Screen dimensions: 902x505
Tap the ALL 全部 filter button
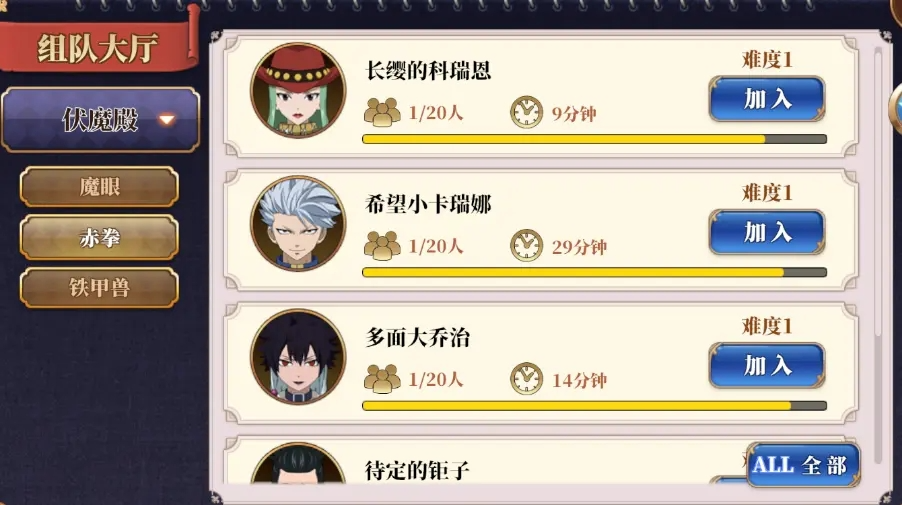pos(803,465)
